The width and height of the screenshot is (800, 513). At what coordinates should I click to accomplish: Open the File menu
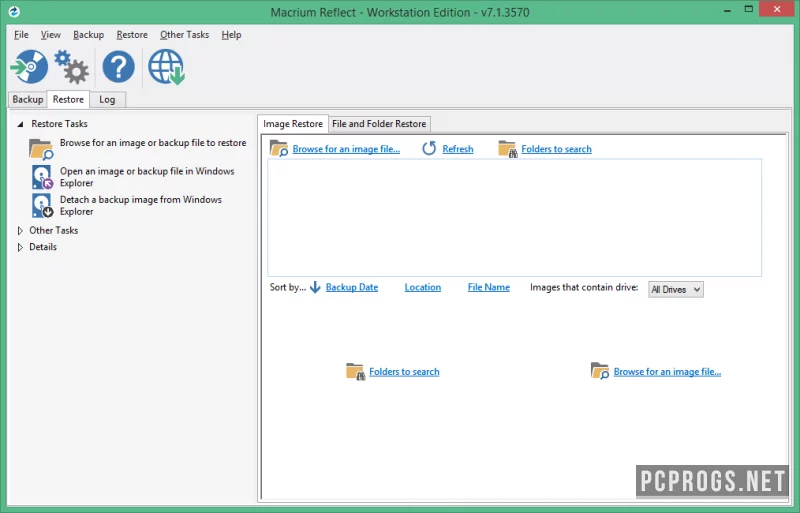21,35
